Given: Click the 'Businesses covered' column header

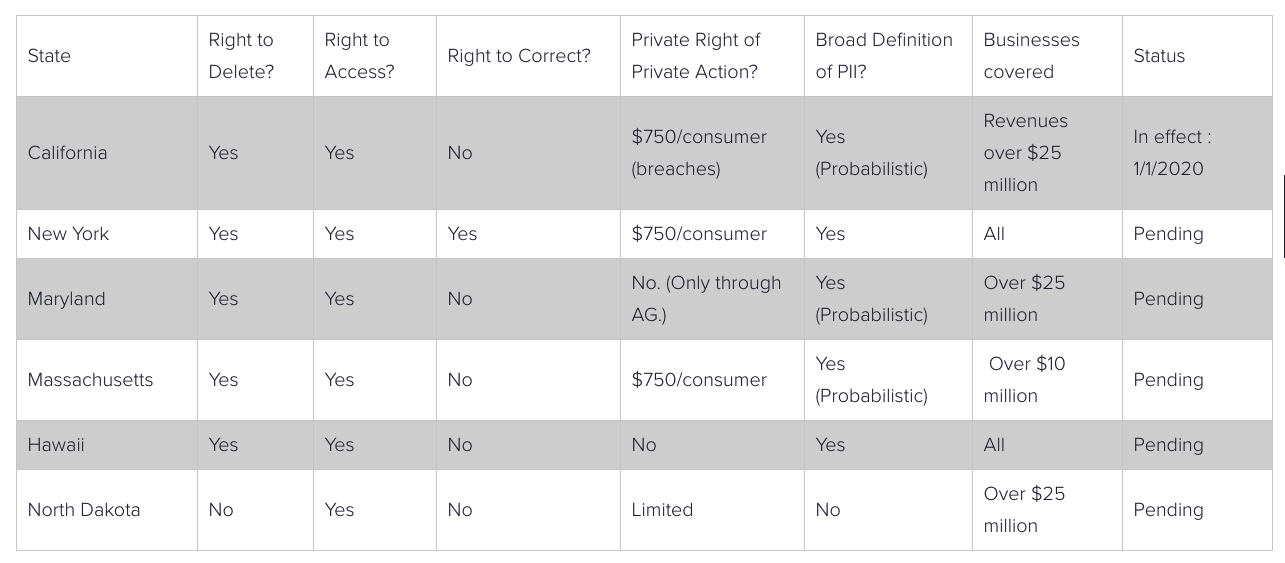Looking at the screenshot, I should tap(1047, 56).
